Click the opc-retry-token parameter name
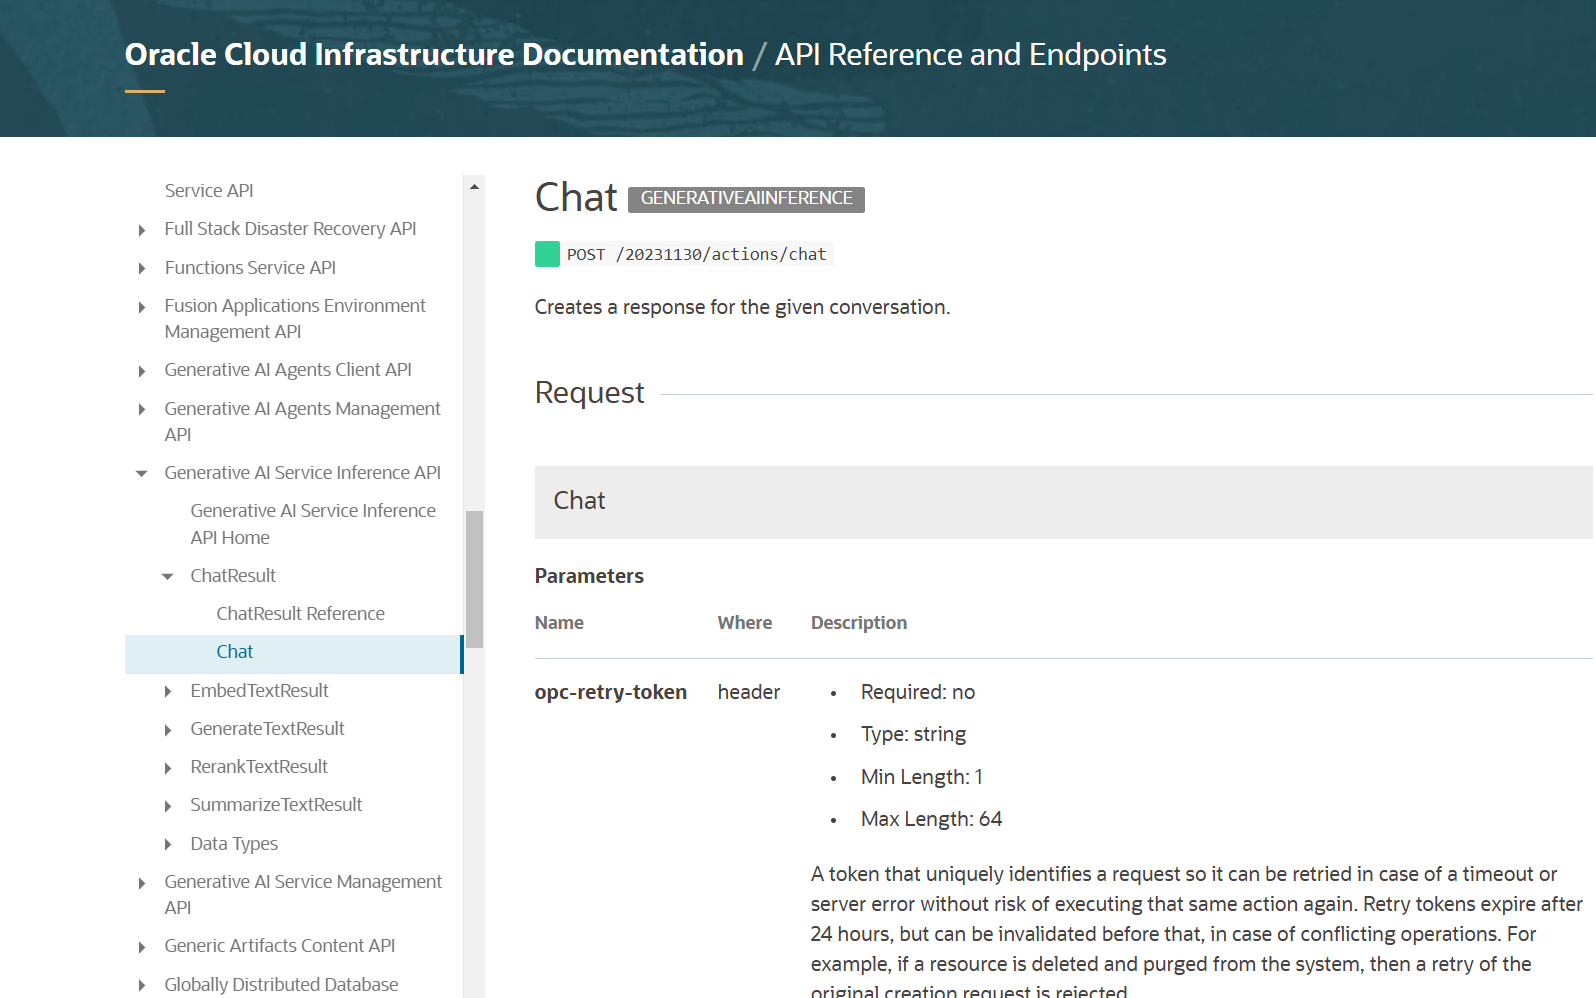The width and height of the screenshot is (1596, 998). 611,692
